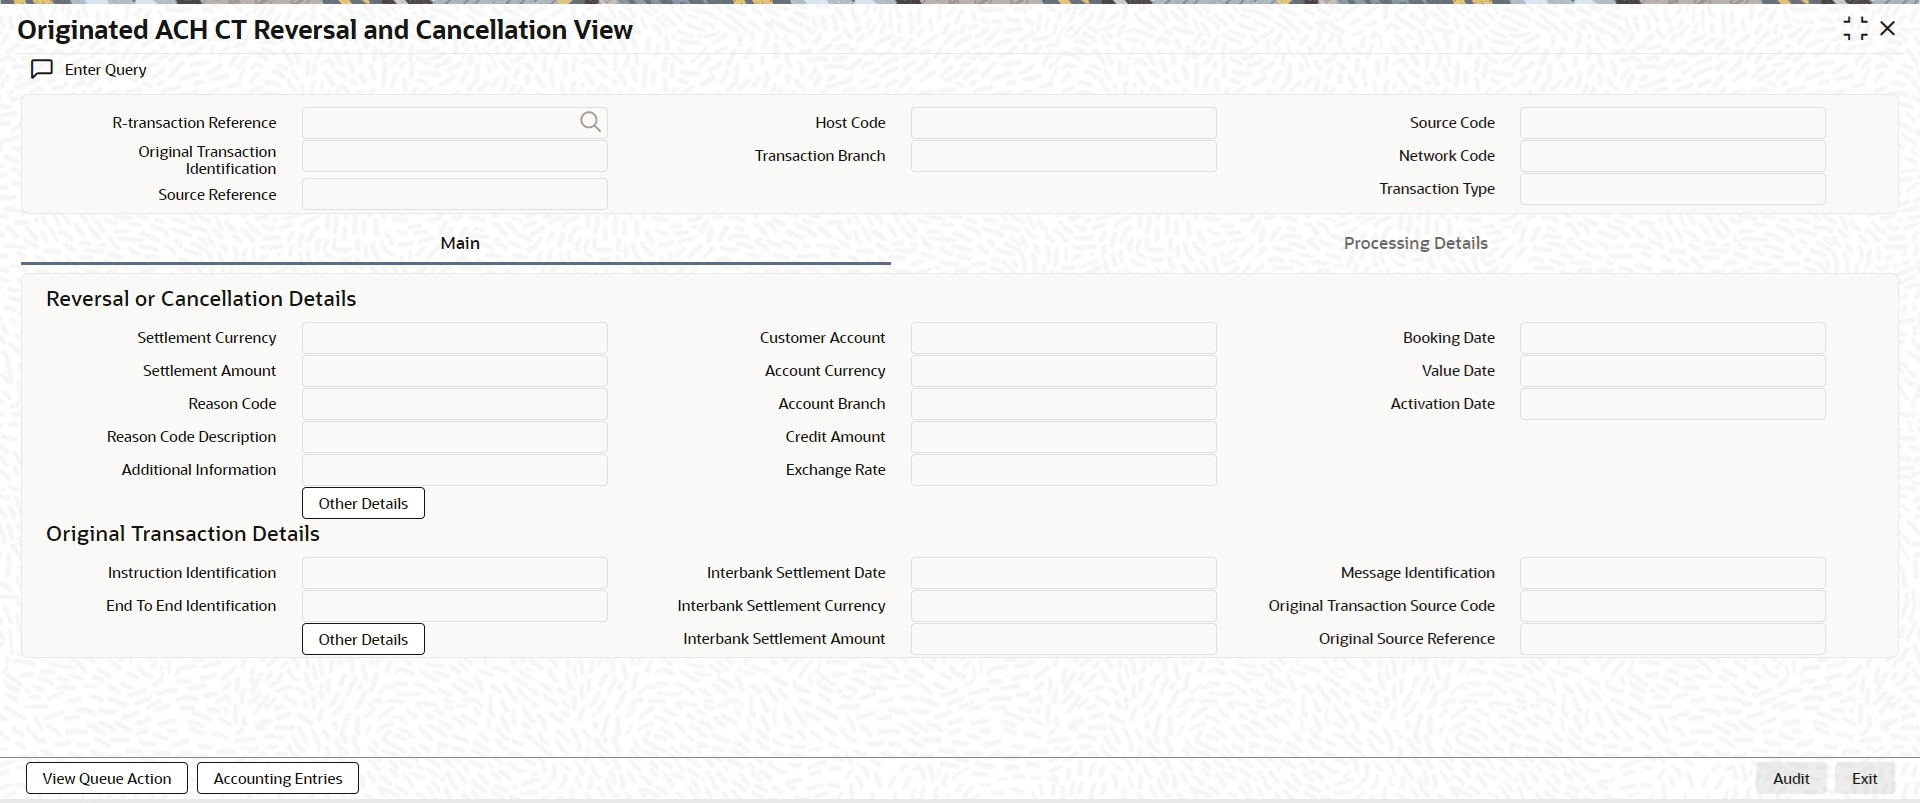Viewport: 1920px width, 803px height.
Task: Focus the Host Code field
Action: tap(1064, 123)
